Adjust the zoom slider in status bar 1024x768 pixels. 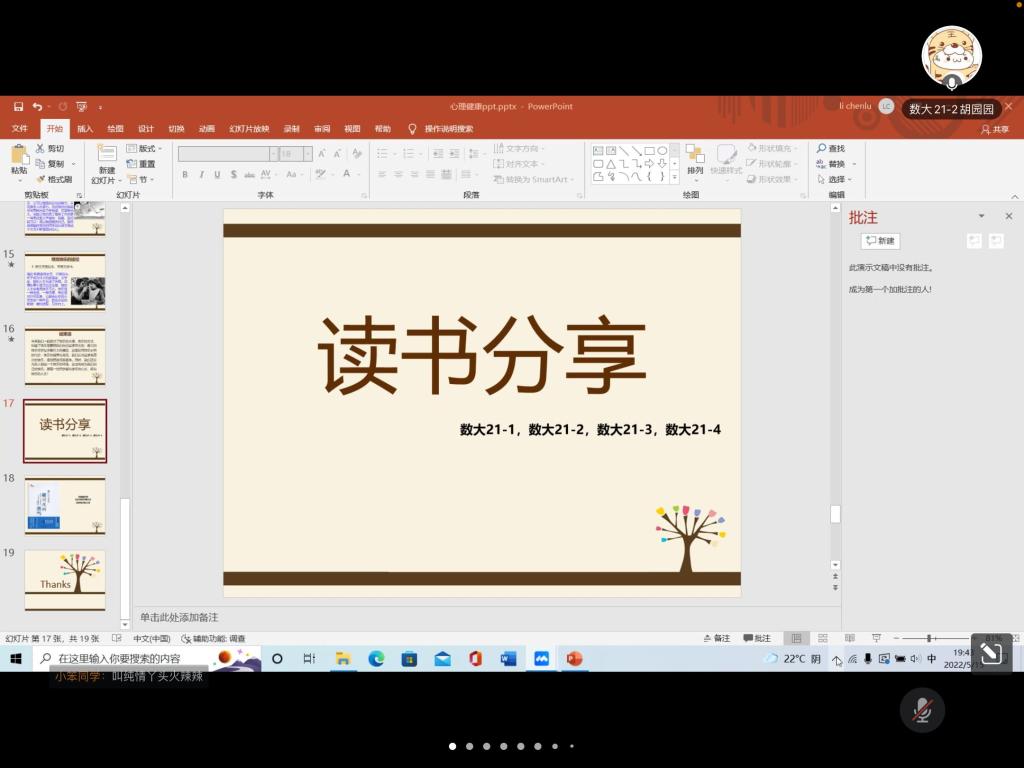(x=929, y=638)
